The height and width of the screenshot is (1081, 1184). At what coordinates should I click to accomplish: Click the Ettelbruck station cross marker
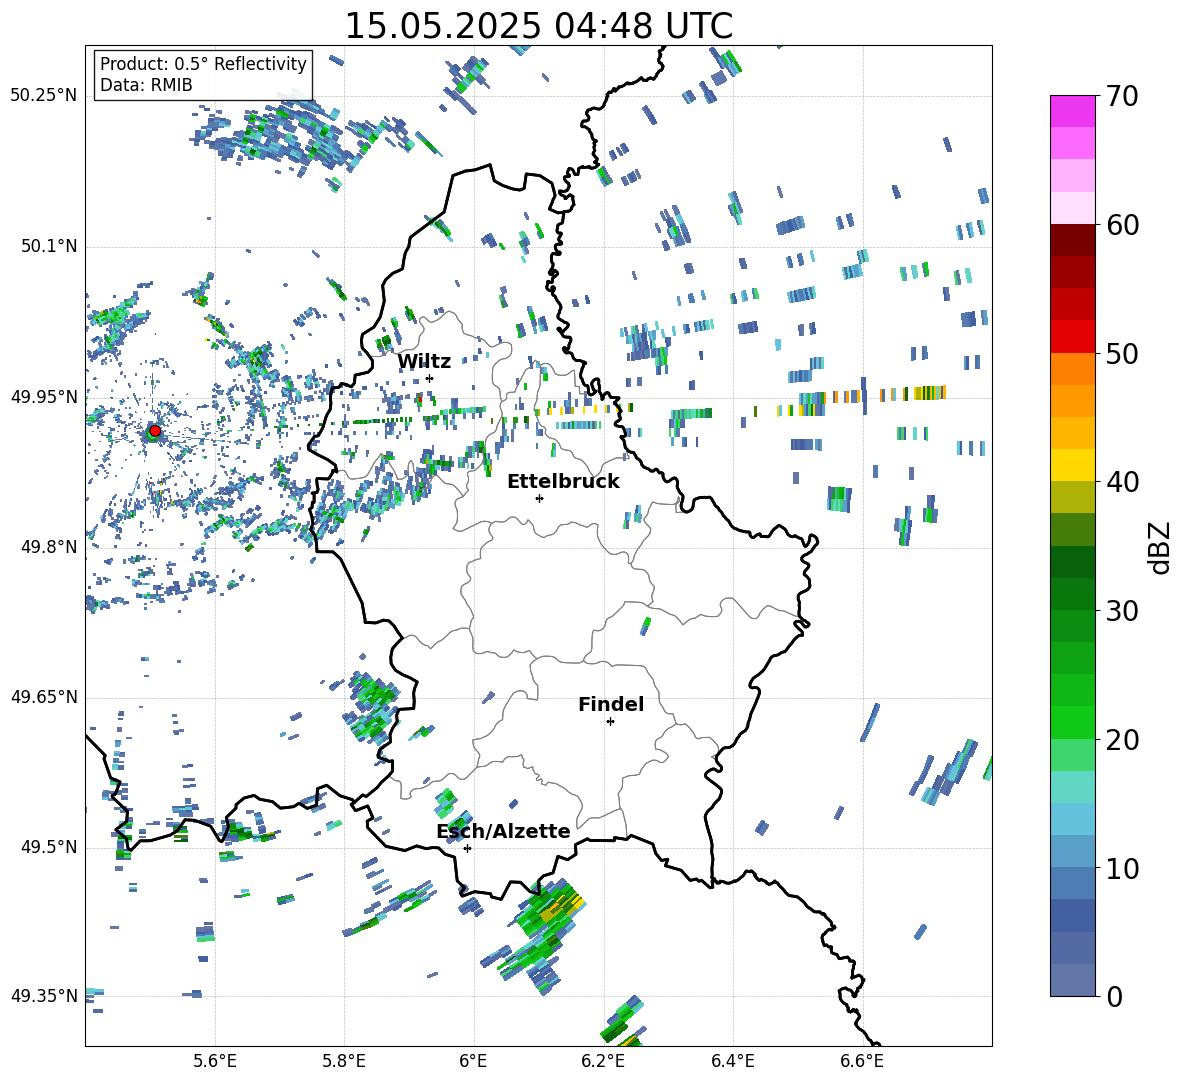tap(539, 498)
